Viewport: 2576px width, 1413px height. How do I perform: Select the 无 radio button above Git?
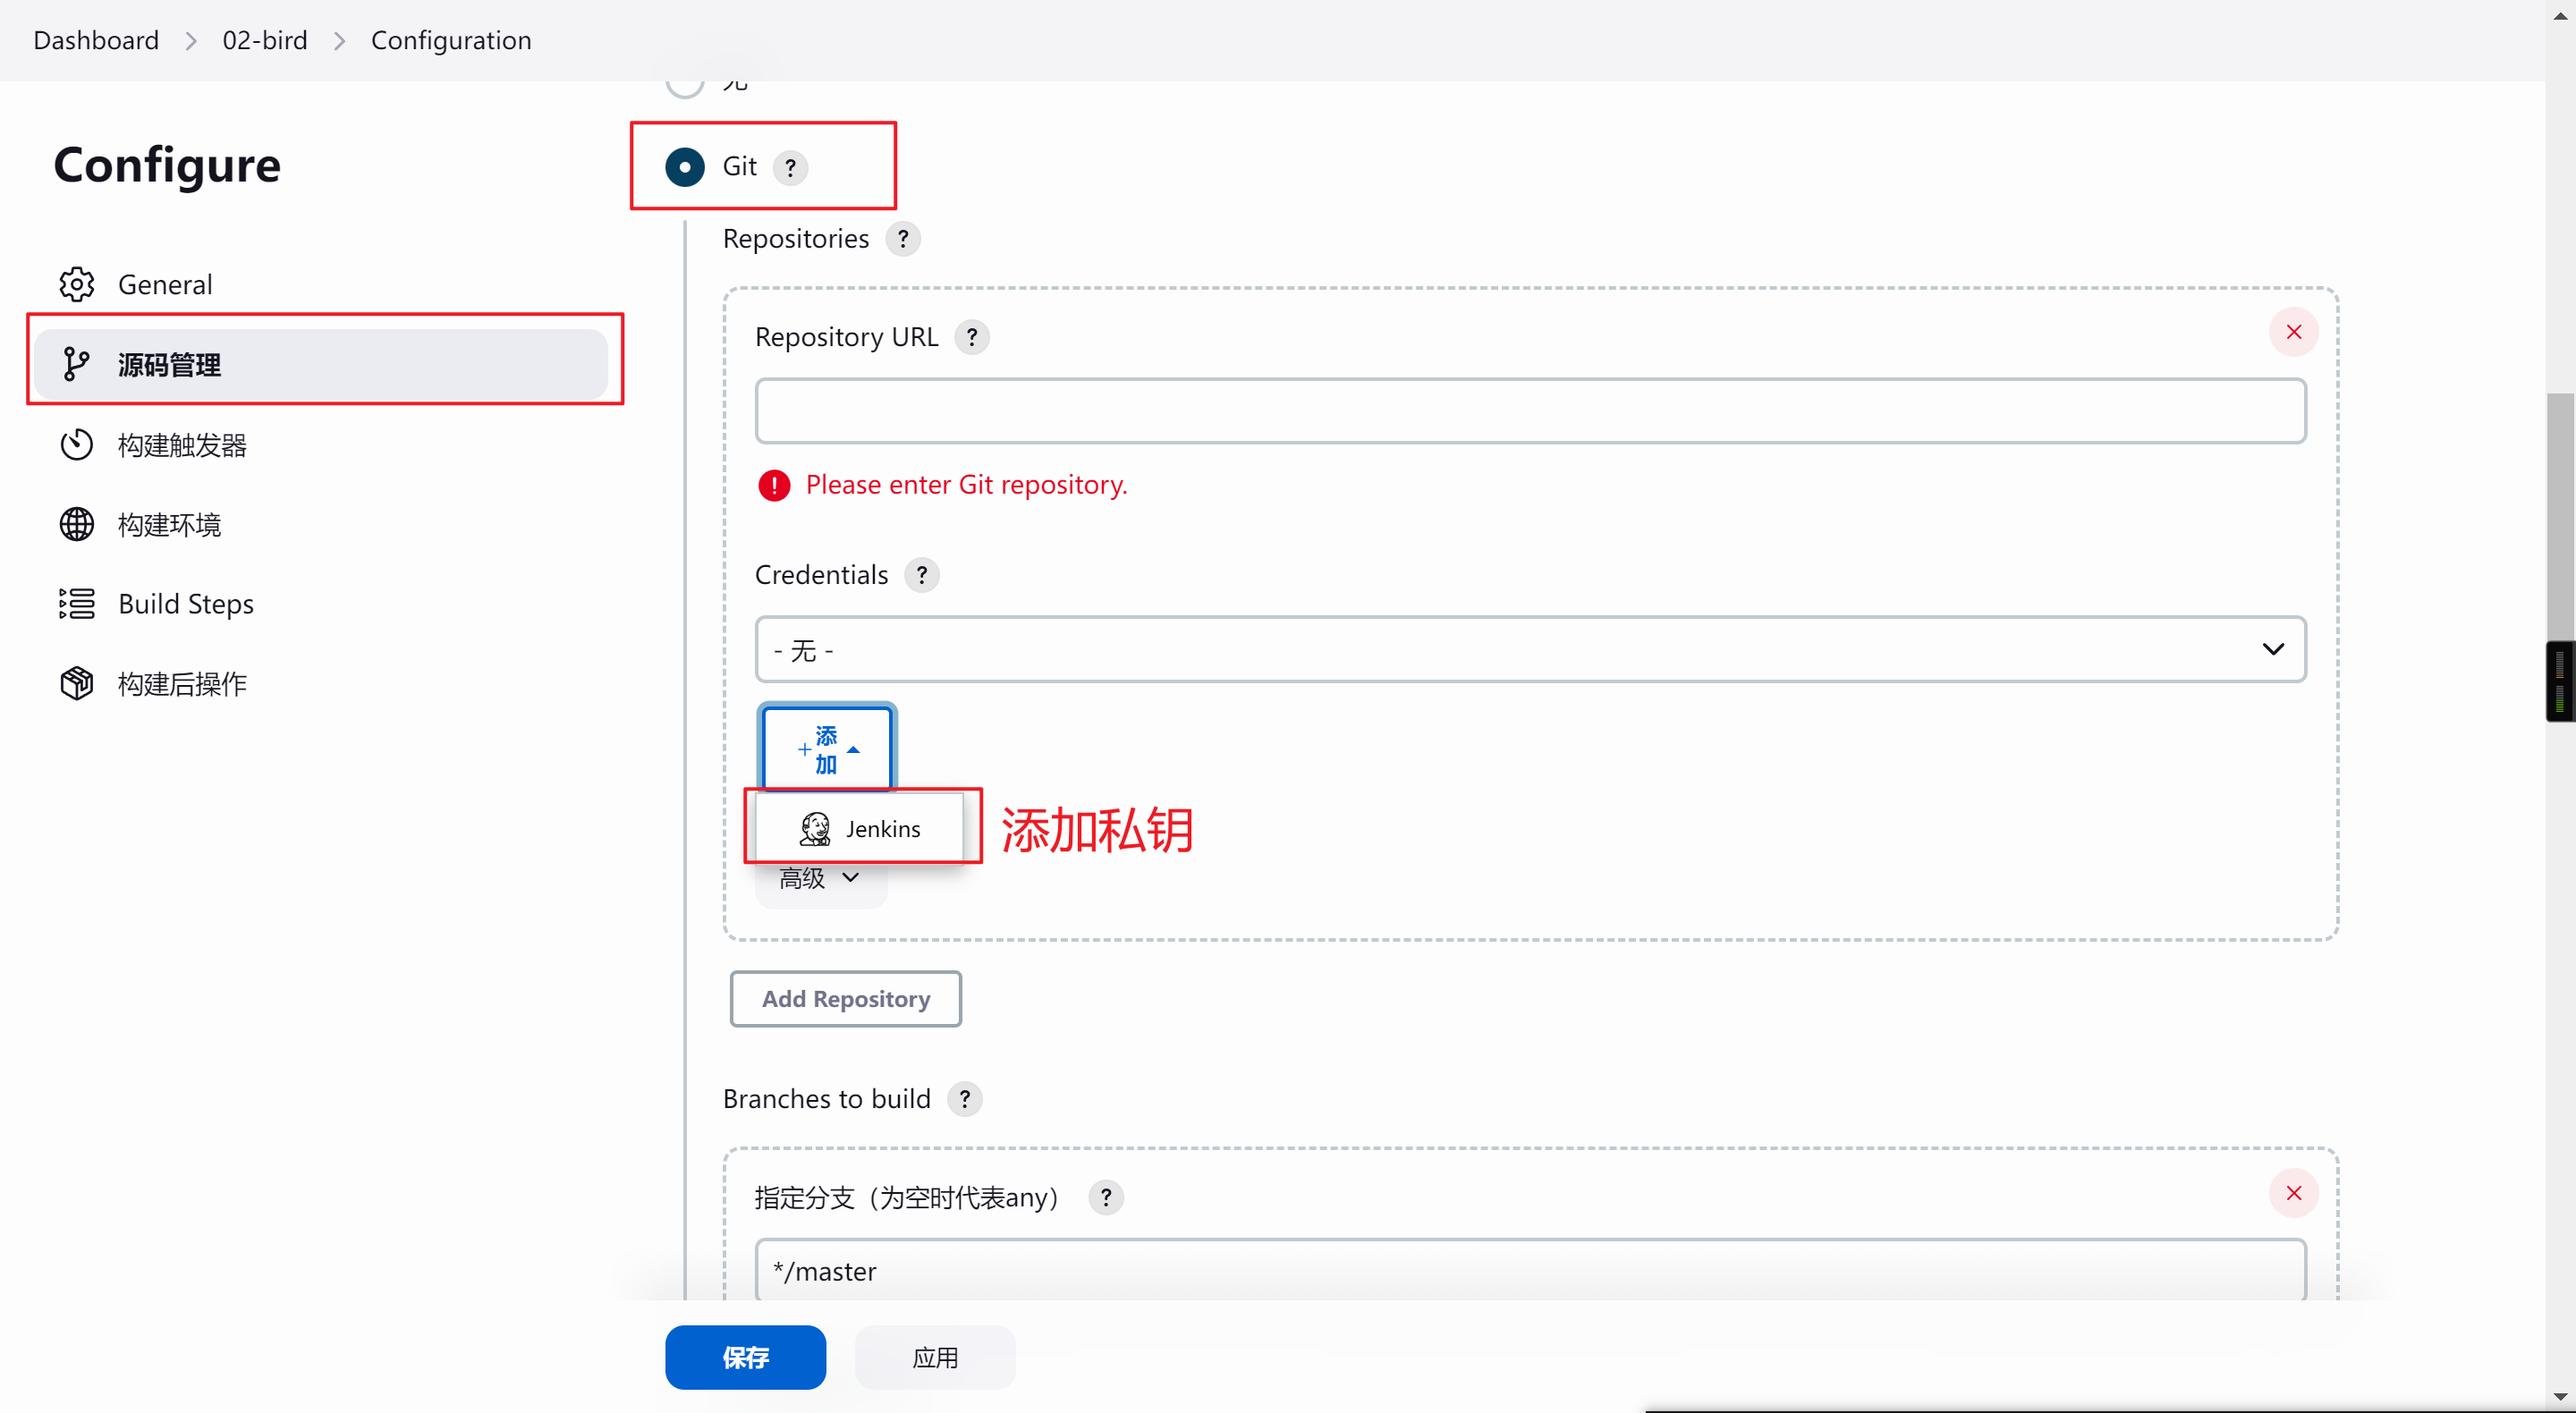(x=685, y=84)
